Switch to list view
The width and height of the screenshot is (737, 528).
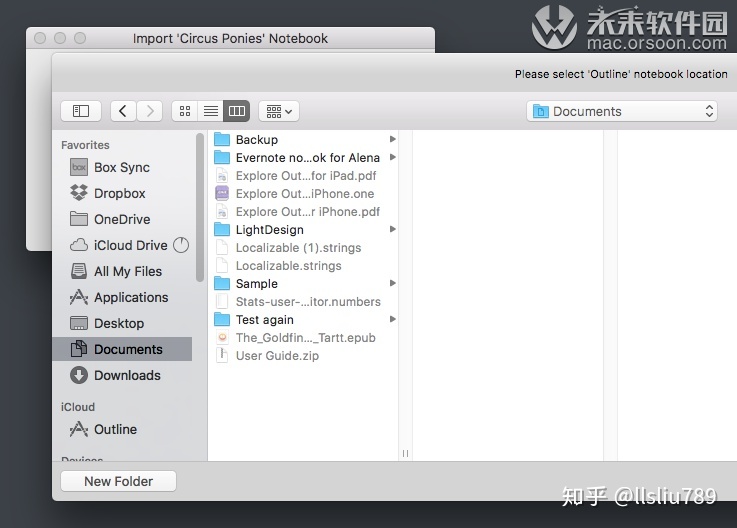[211, 111]
